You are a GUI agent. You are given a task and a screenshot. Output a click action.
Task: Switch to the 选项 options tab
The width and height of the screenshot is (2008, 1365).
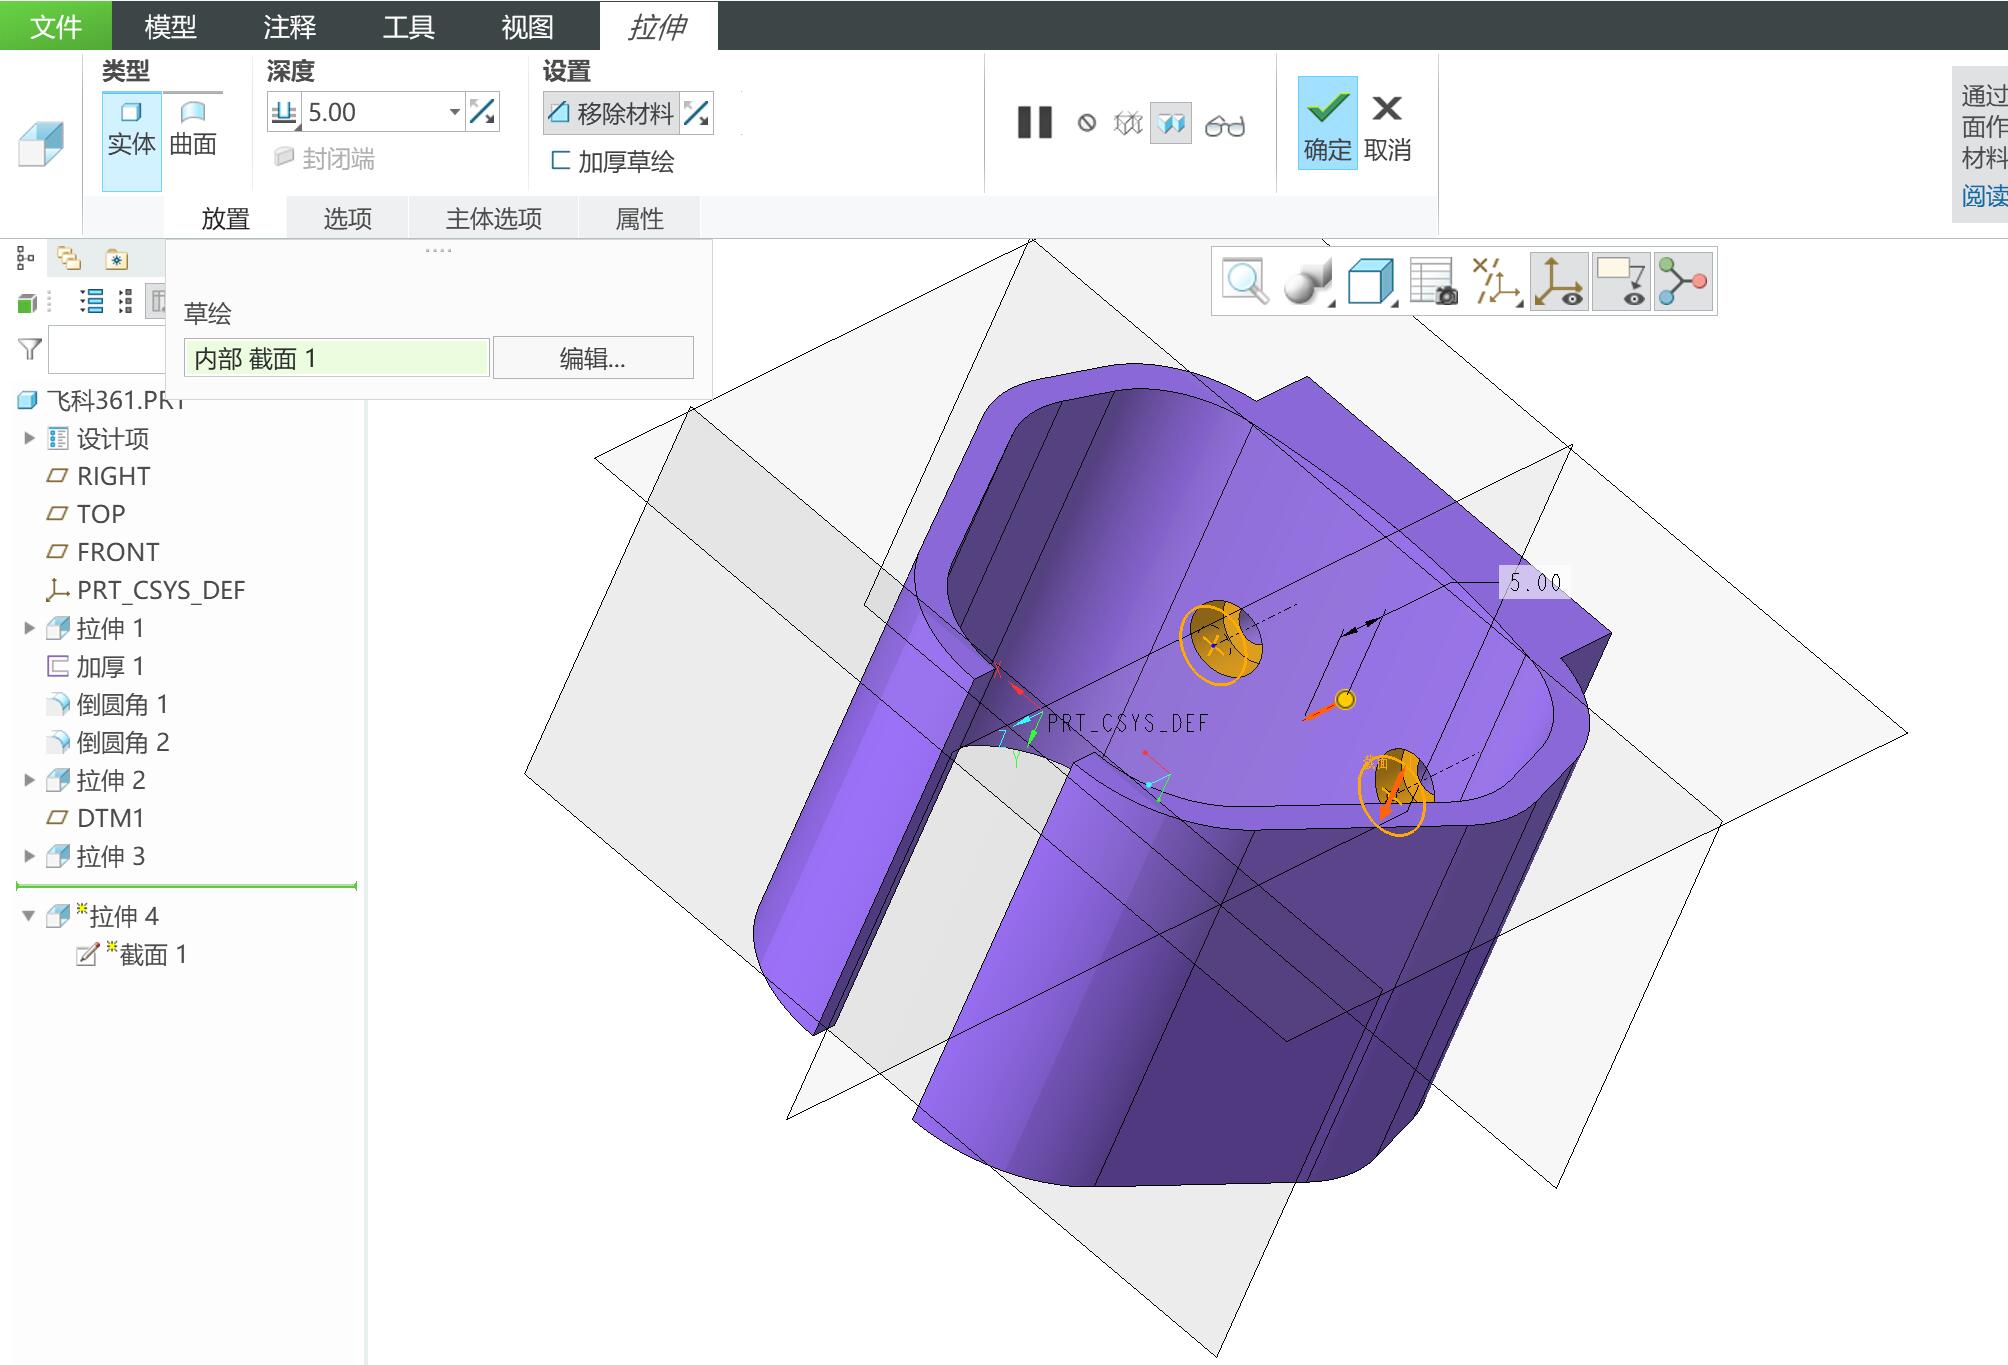tap(347, 219)
